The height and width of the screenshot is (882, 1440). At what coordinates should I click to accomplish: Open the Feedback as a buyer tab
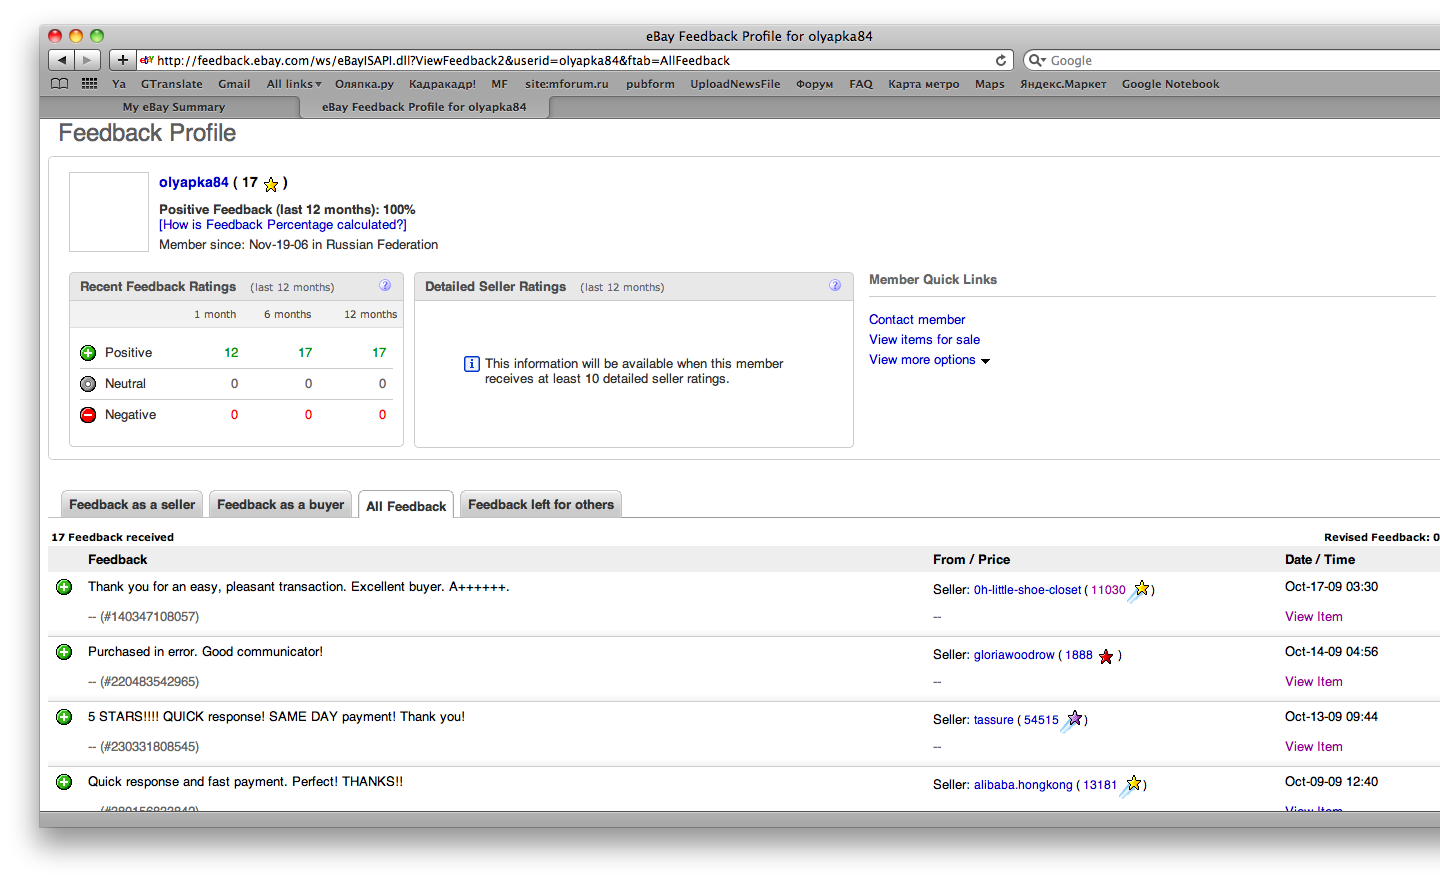pos(280,504)
